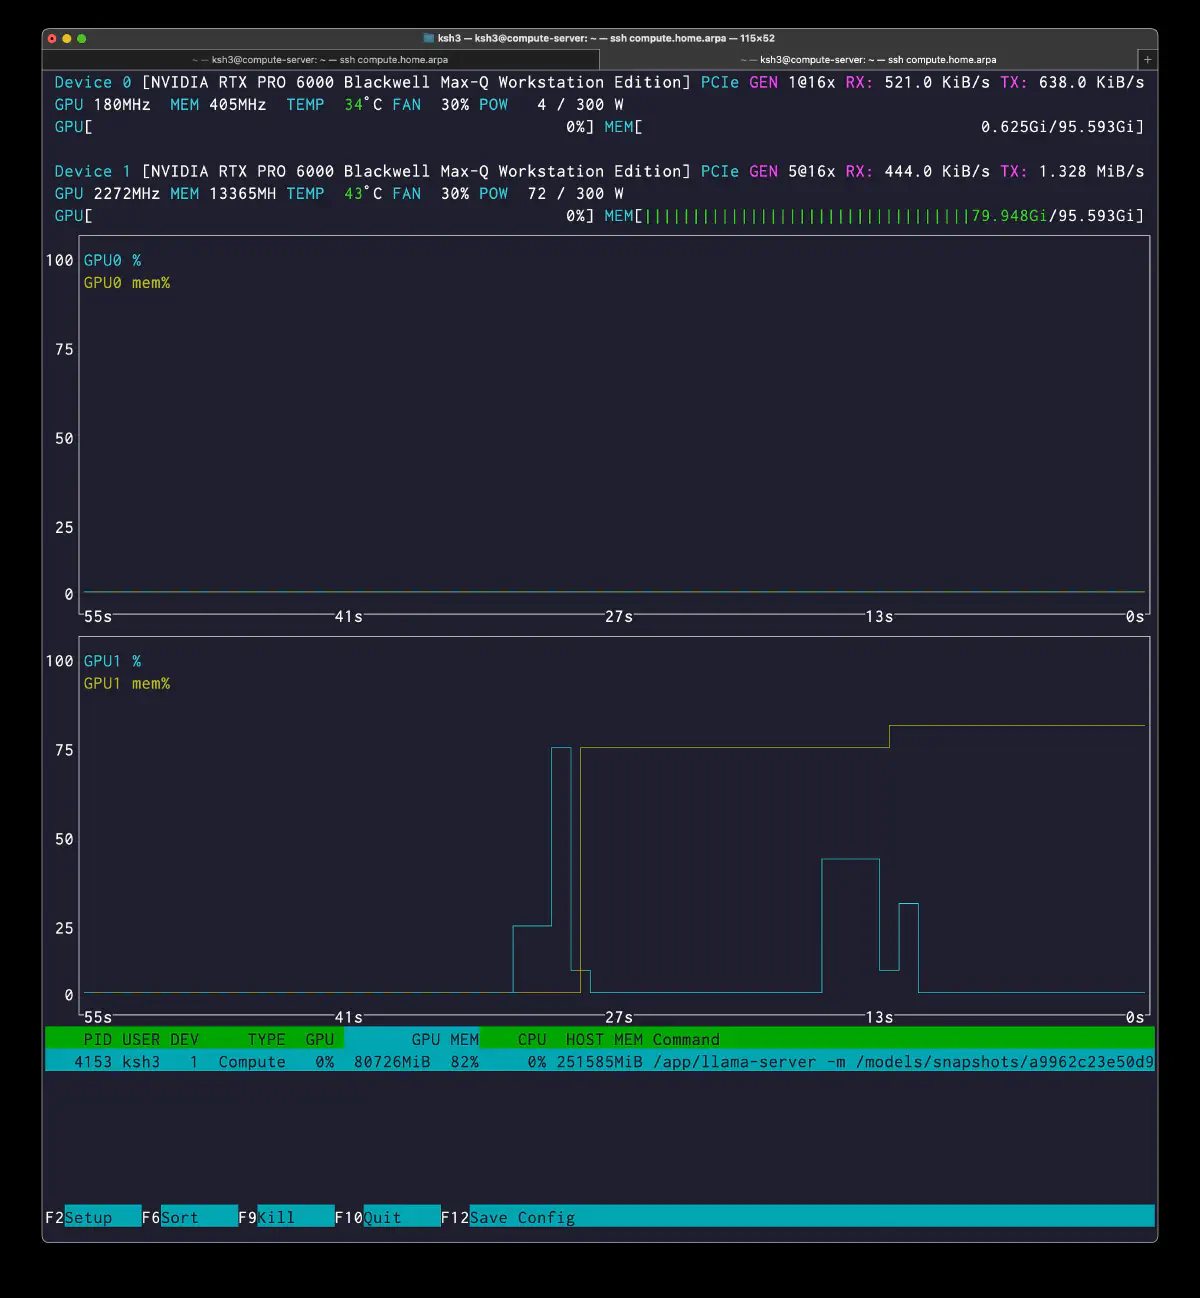Image resolution: width=1200 pixels, height=1298 pixels.
Task: Switch to the first ssh compute.home.arpa tab
Action: (x=320, y=59)
